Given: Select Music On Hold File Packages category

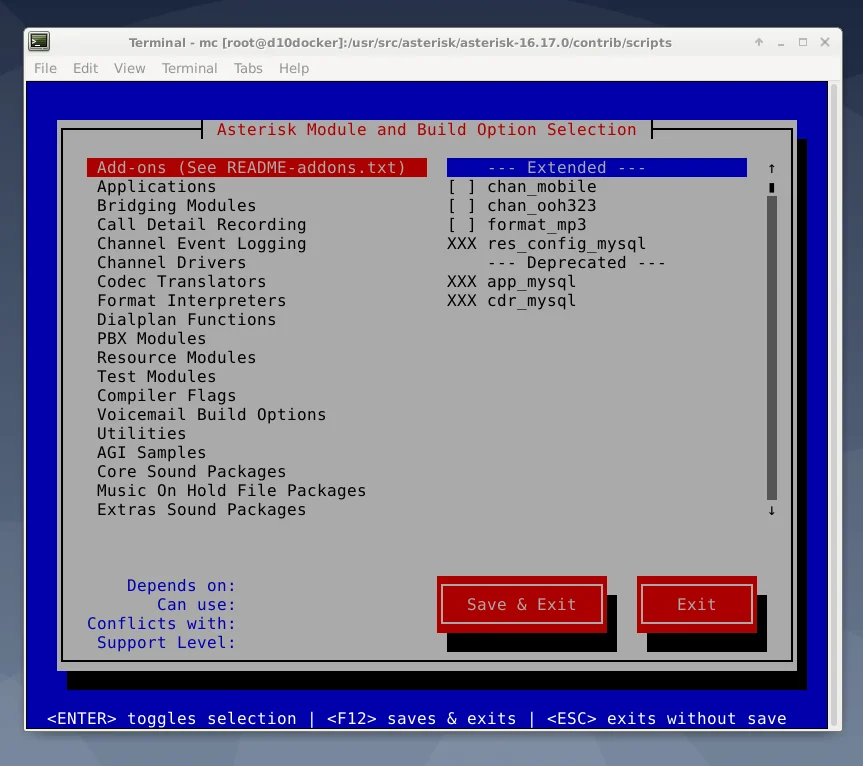Looking at the screenshot, I should pyautogui.click(x=231, y=490).
